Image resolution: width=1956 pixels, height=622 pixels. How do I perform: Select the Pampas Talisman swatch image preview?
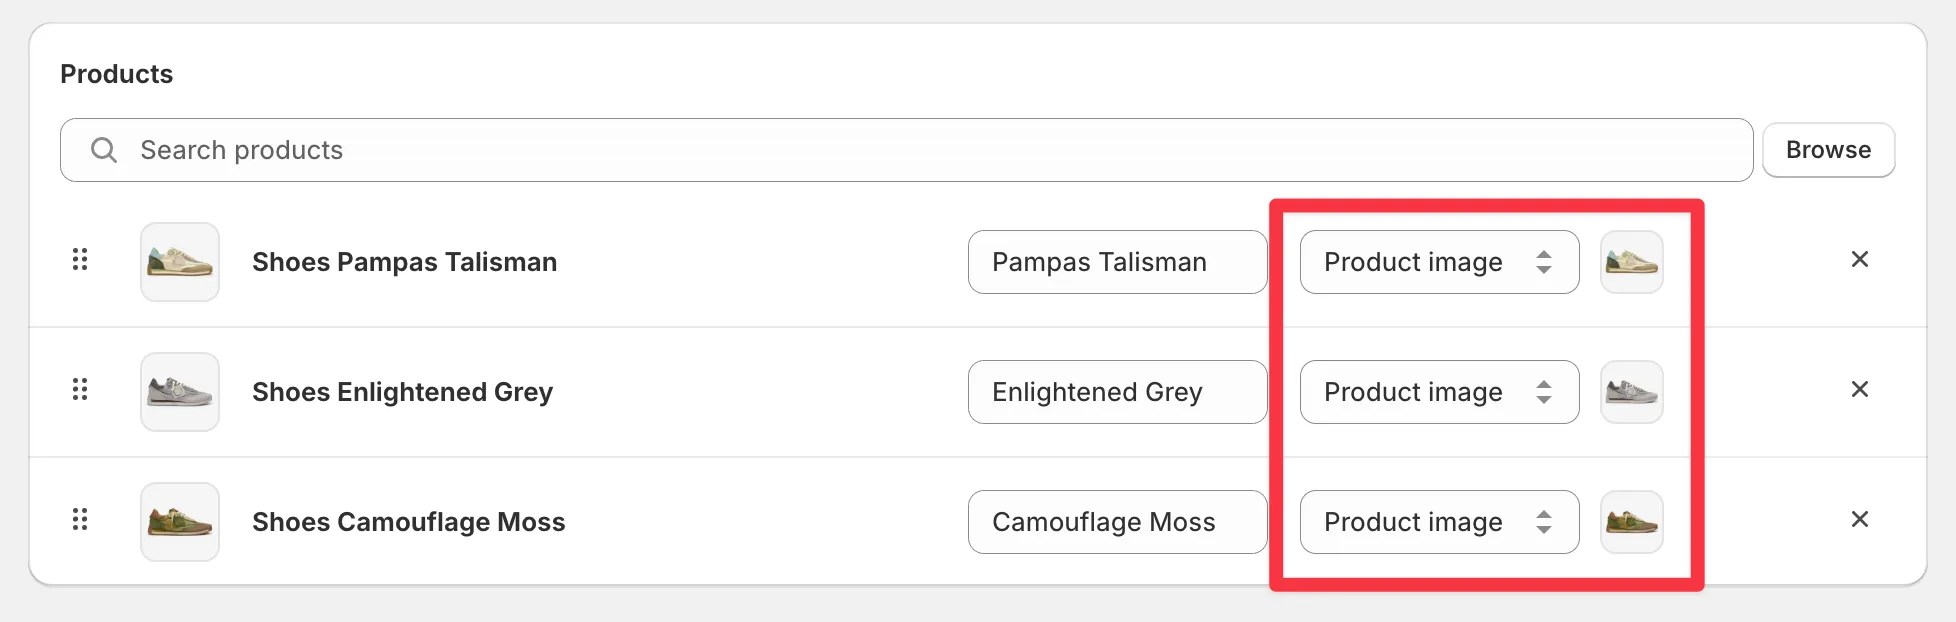pos(1632,262)
